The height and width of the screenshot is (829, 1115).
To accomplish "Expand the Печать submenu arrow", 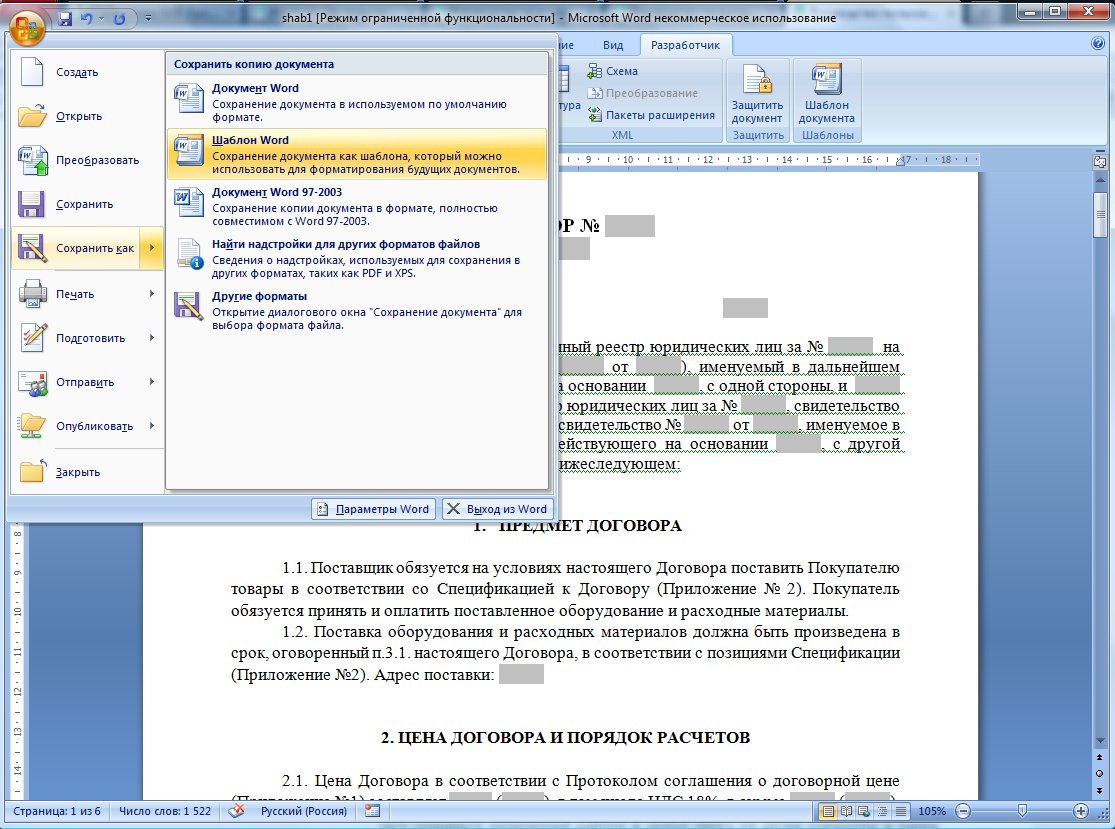I will 151,294.
